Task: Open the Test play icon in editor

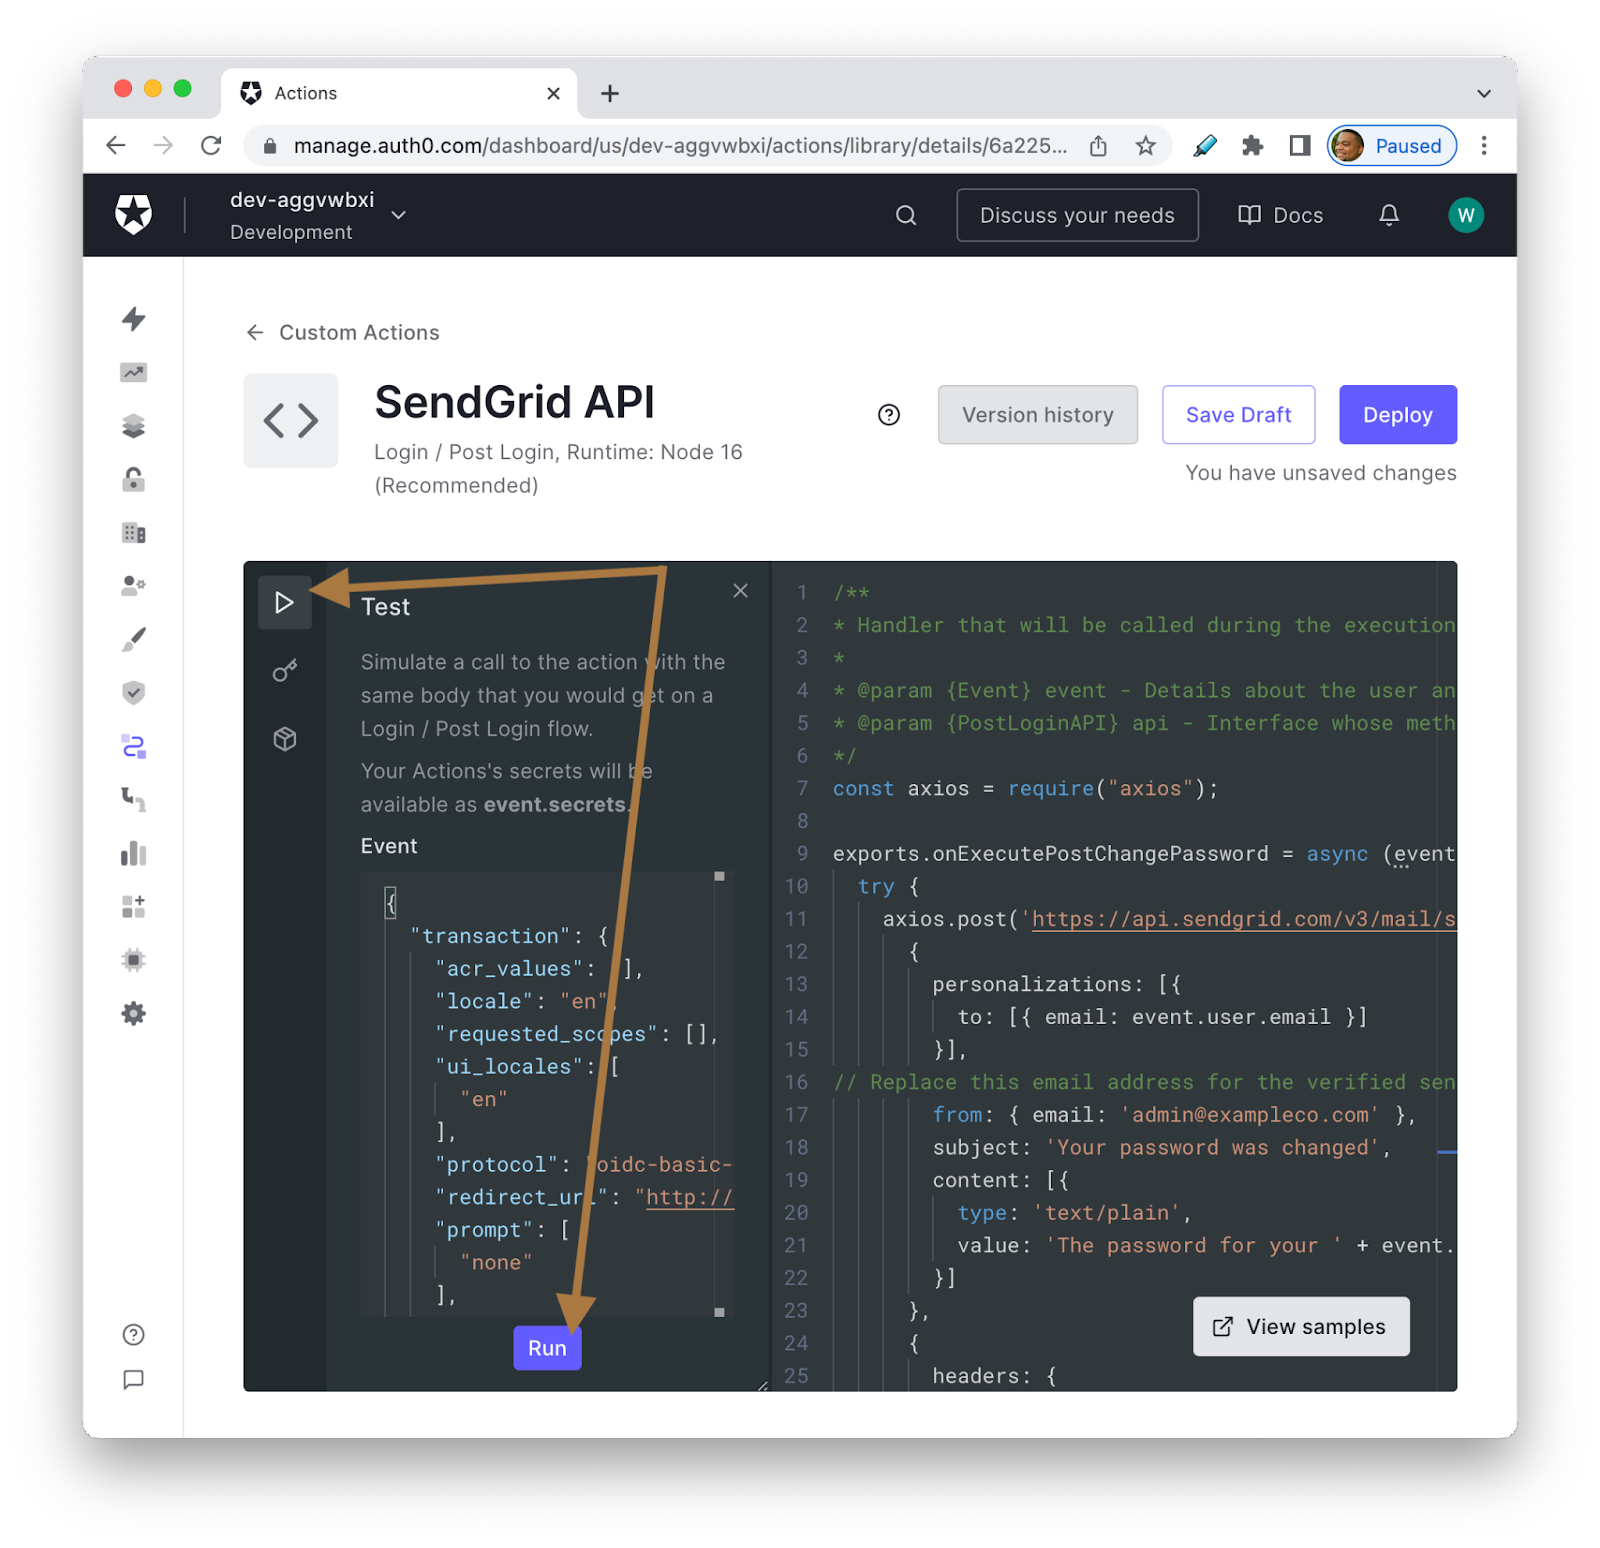Action: [285, 602]
